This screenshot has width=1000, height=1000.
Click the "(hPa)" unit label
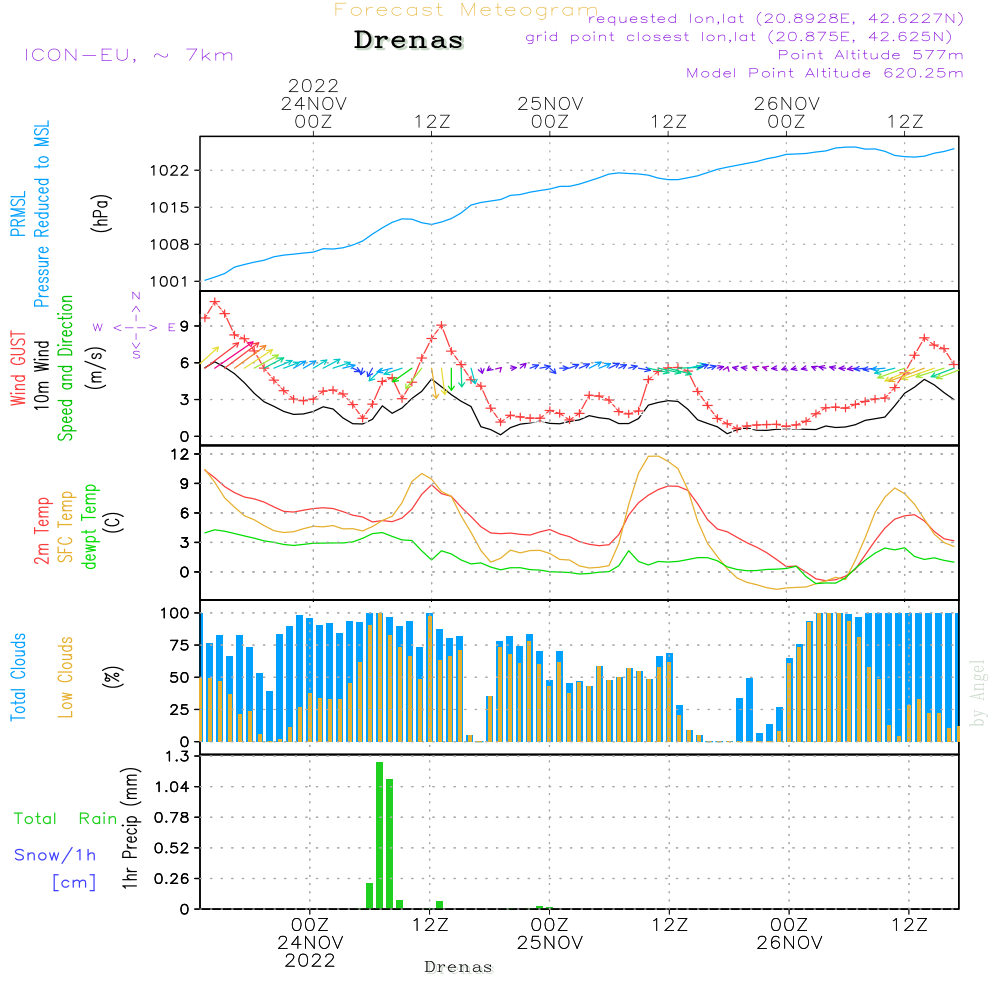click(101, 213)
